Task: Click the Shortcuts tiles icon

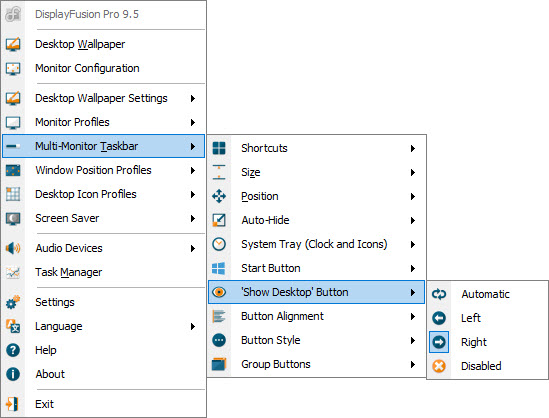Action: tap(219, 148)
